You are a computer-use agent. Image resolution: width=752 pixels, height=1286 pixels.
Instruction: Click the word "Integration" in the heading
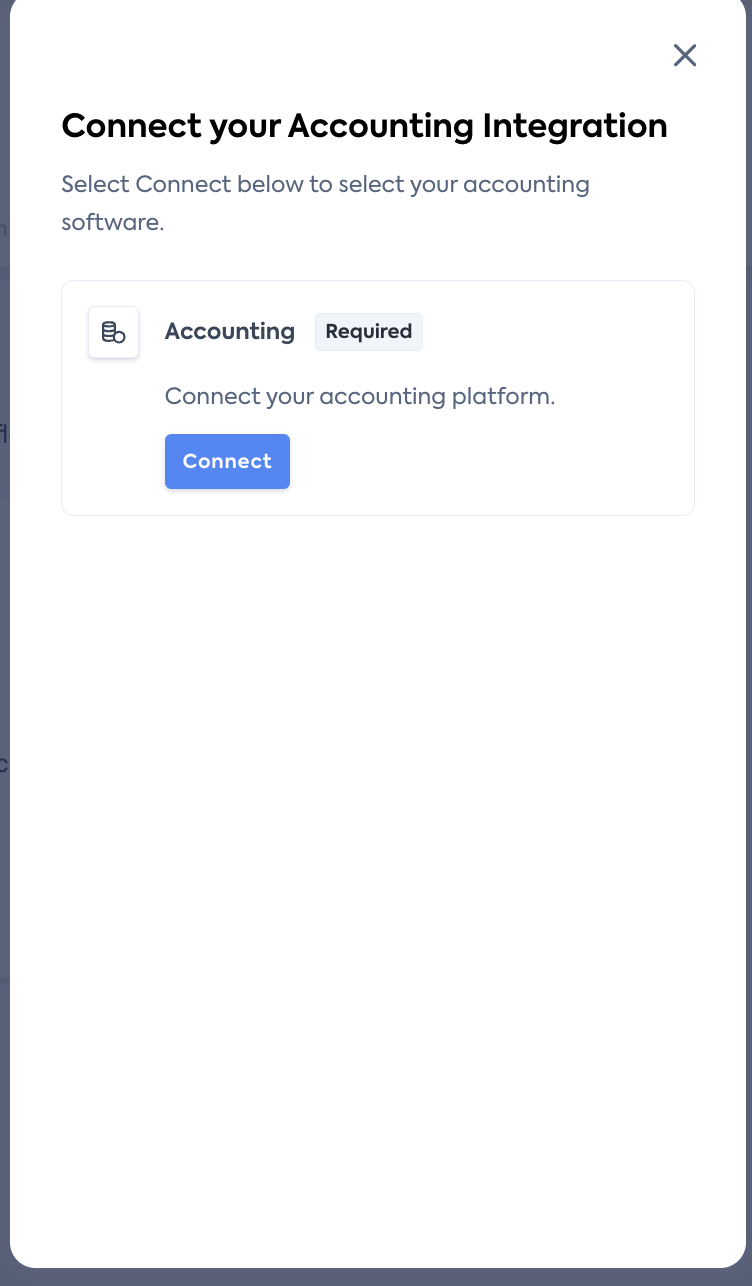tap(574, 126)
